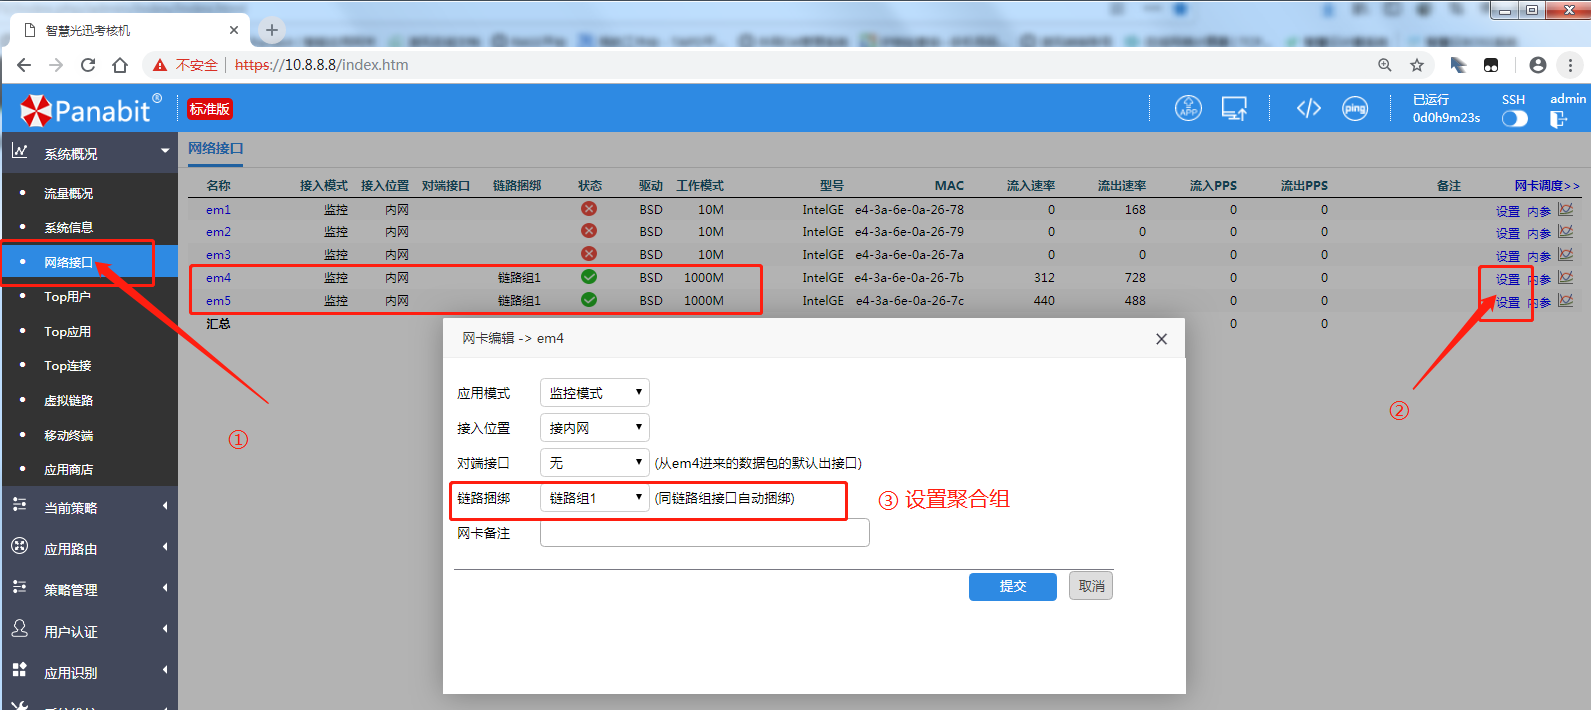Click the system upgrade monitor icon

point(1234,108)
